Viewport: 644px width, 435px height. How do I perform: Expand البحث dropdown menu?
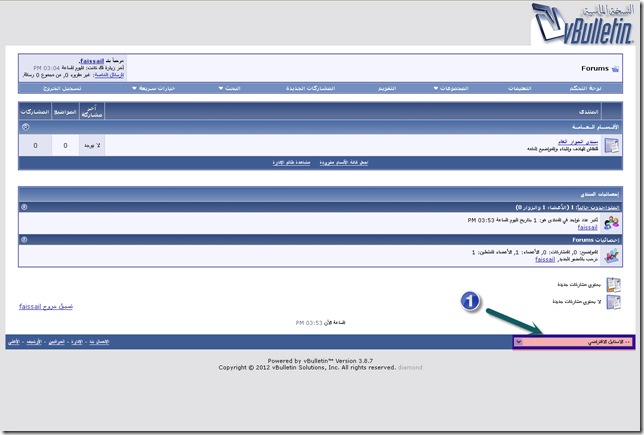click(229, 88)
